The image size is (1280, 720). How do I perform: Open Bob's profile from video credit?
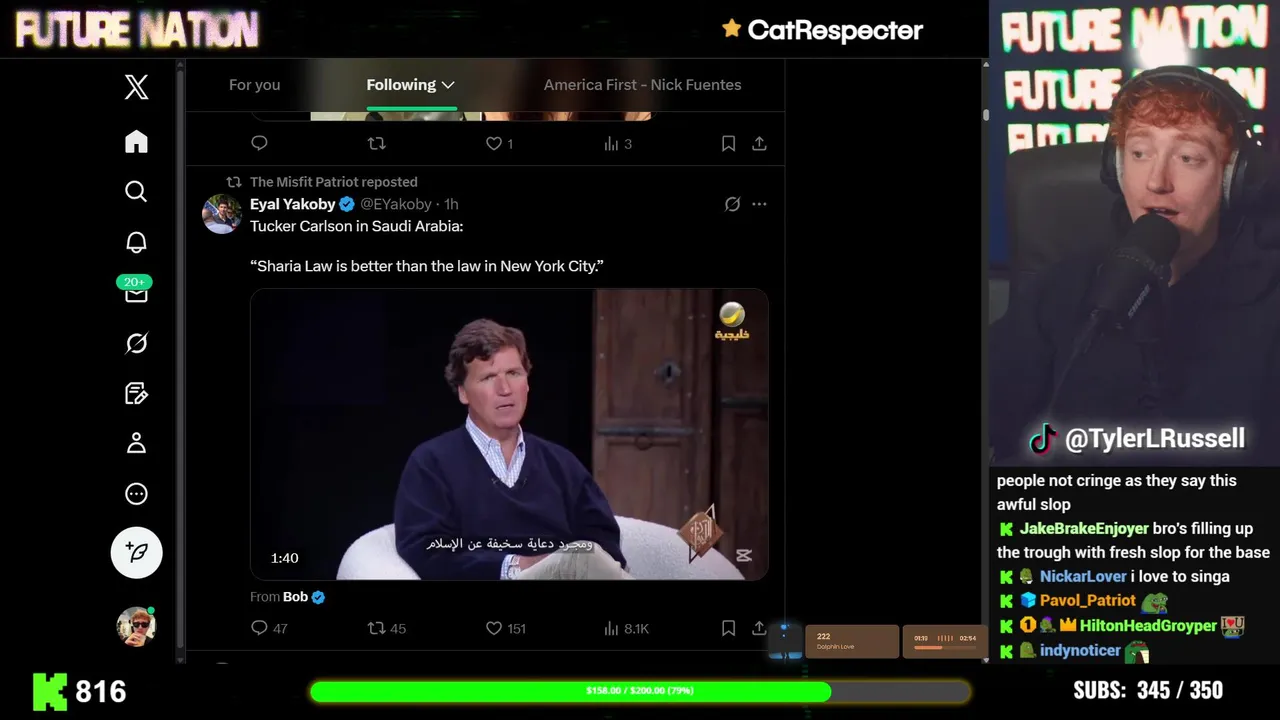point(295,597)
